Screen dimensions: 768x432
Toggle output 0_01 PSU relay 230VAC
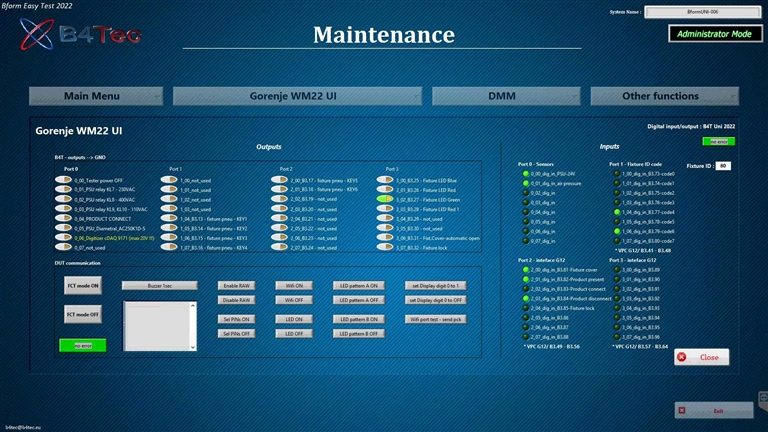(63, 189)
